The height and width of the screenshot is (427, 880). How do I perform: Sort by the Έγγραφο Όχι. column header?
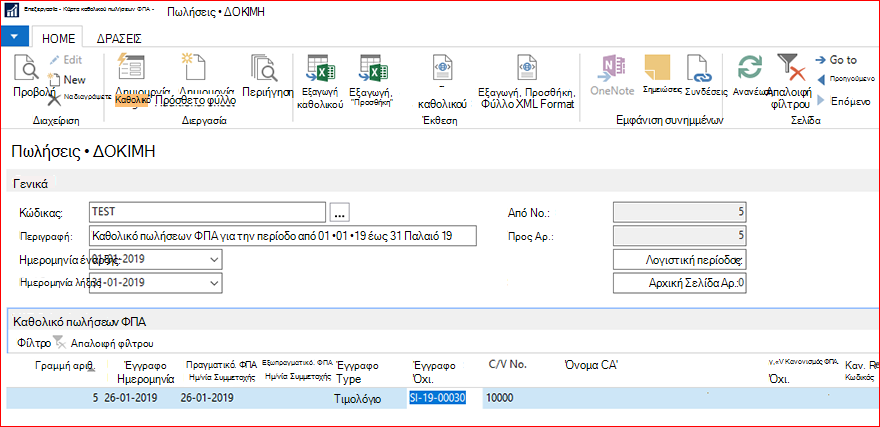click(433, 372)
